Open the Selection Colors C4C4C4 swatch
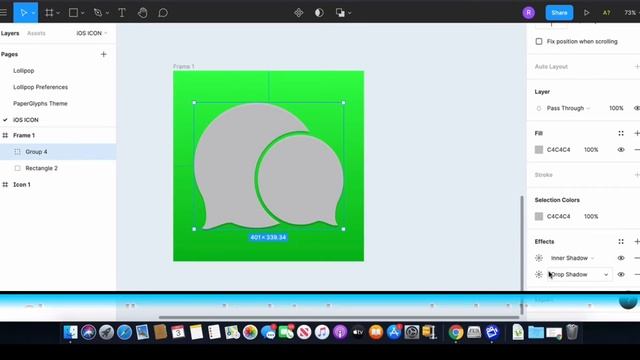This screenshot has height=360, width=640. 539,216
